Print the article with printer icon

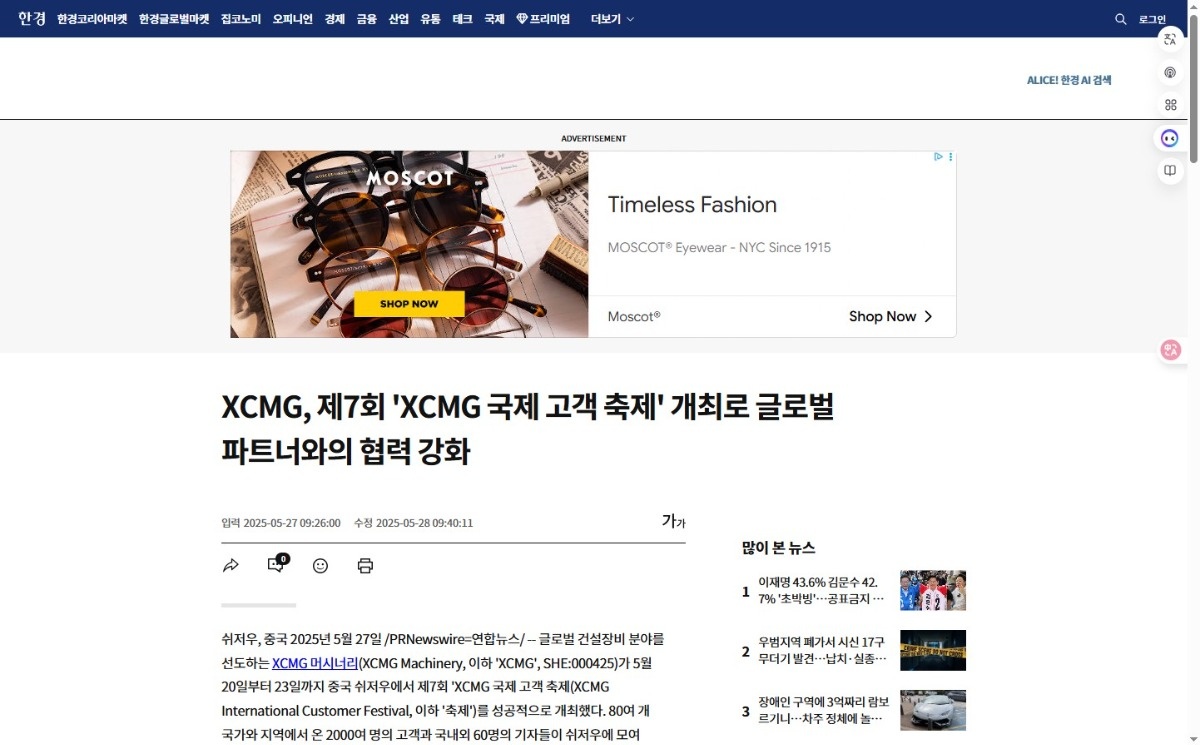(x=365, y=566)
